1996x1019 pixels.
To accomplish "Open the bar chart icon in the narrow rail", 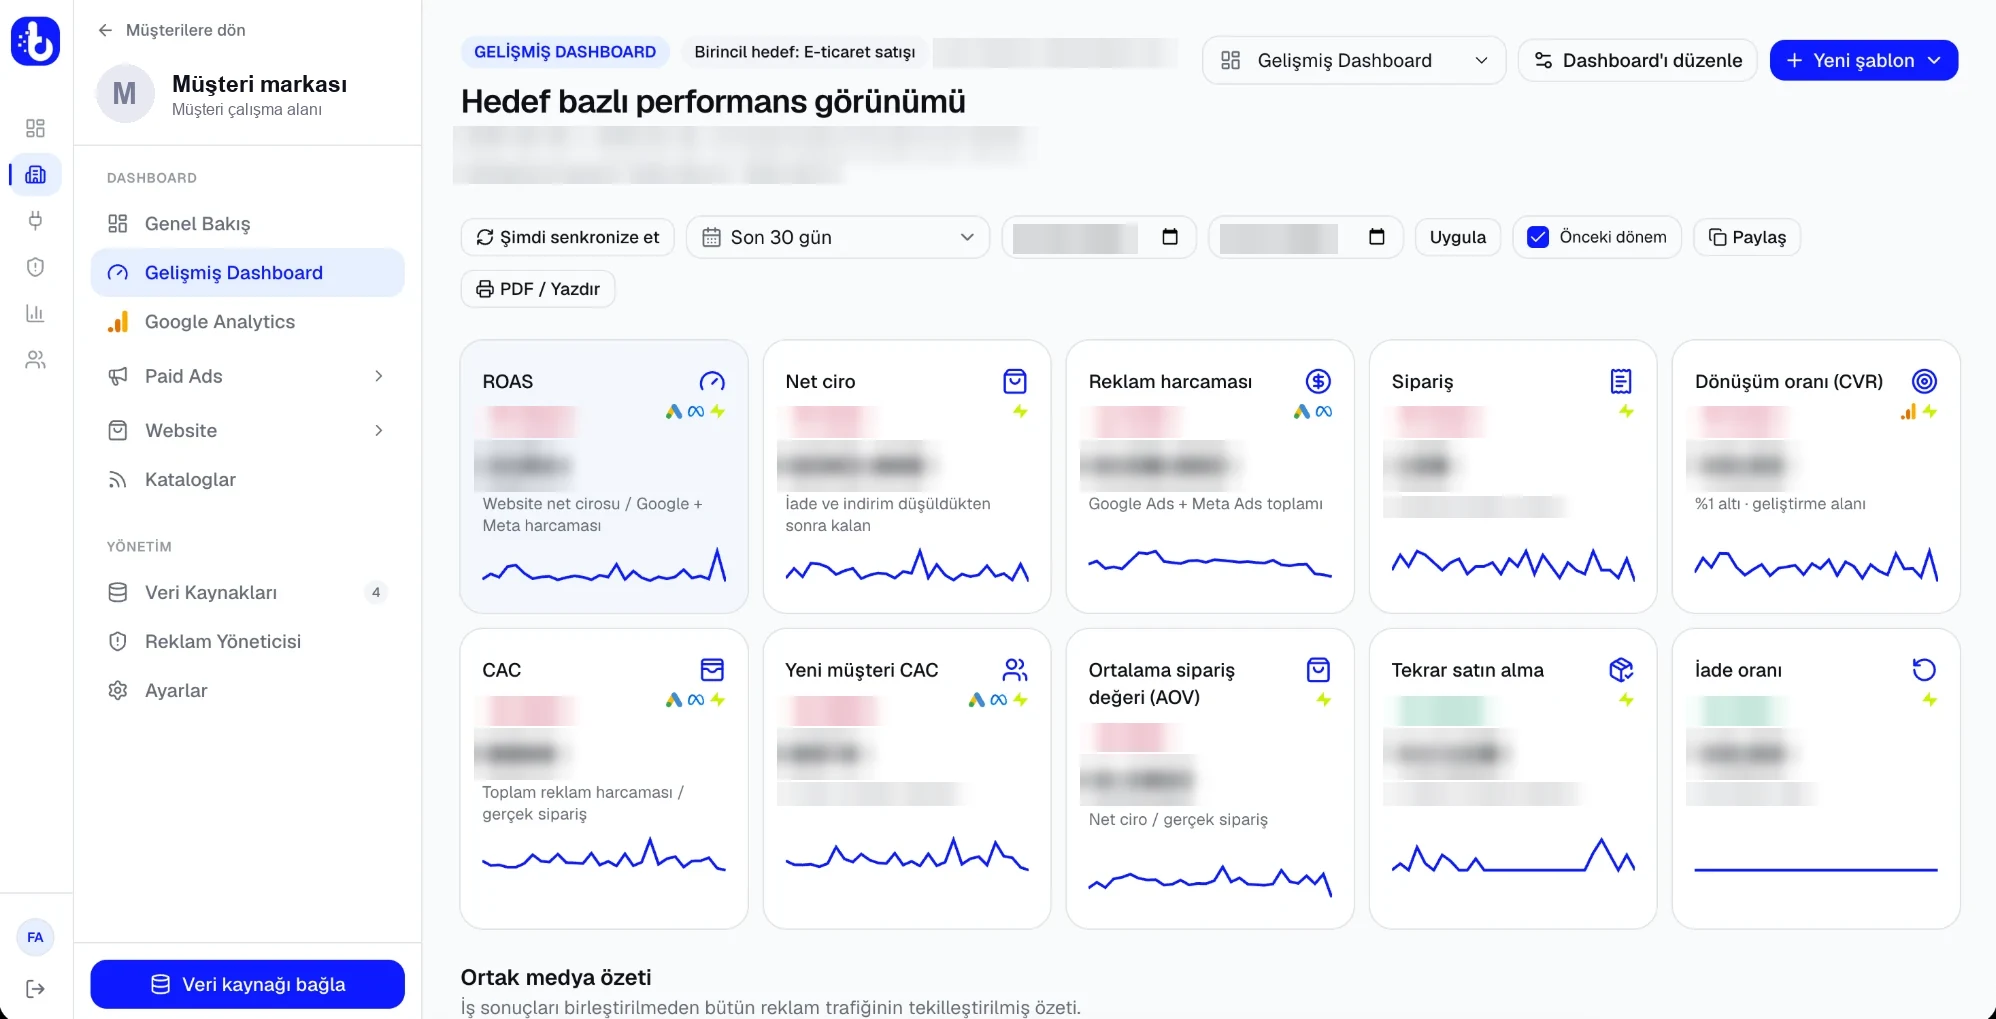I will click(35, 313).
